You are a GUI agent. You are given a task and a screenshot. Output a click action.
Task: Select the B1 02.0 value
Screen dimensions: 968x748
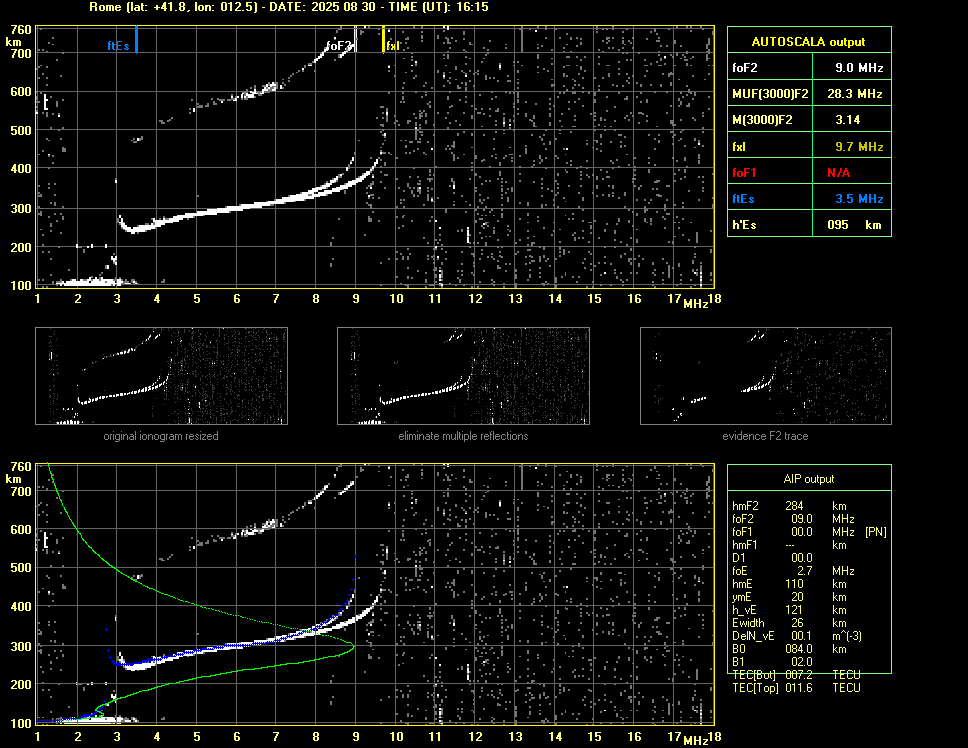coord(802,662)
